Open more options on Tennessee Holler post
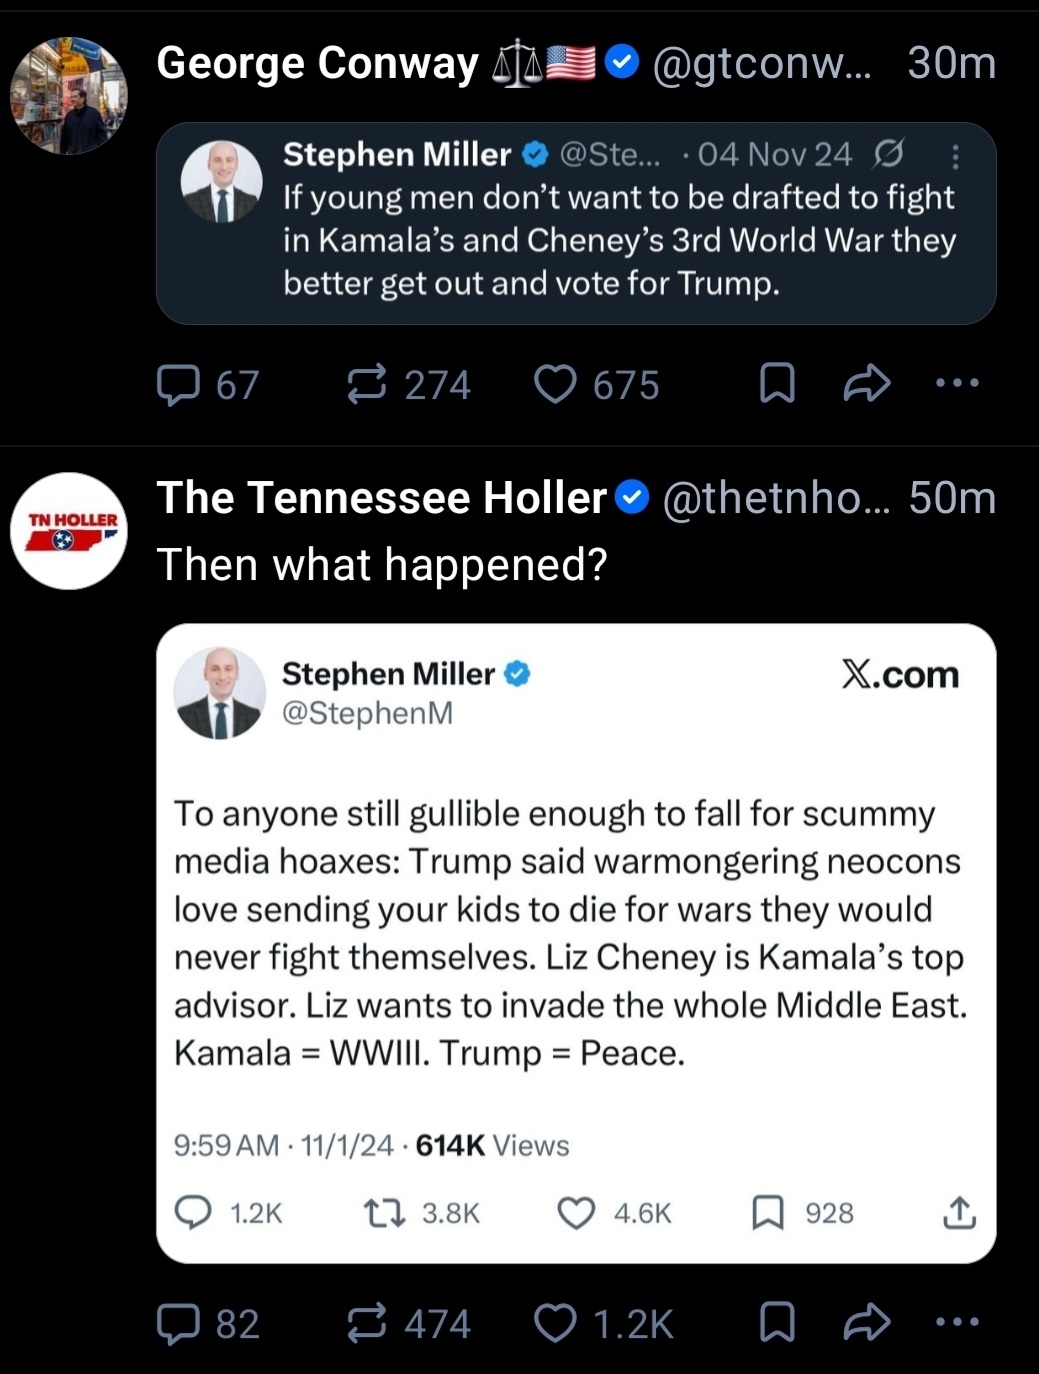1039x1374 pixels. [957, 1322]
